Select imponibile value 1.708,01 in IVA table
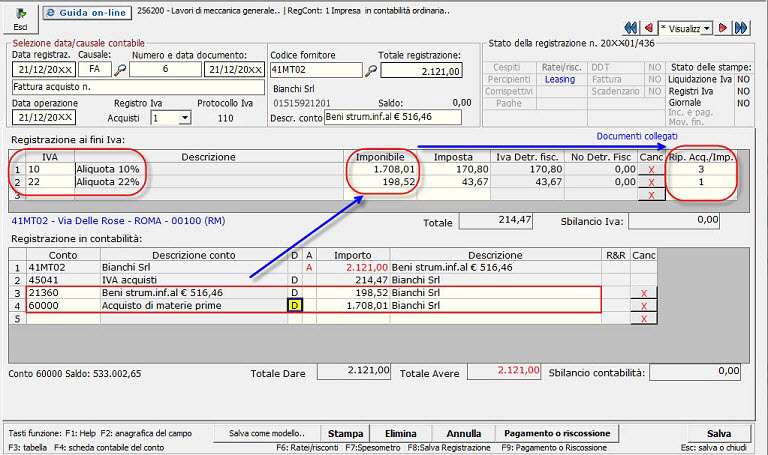 [x=381, y=169]
